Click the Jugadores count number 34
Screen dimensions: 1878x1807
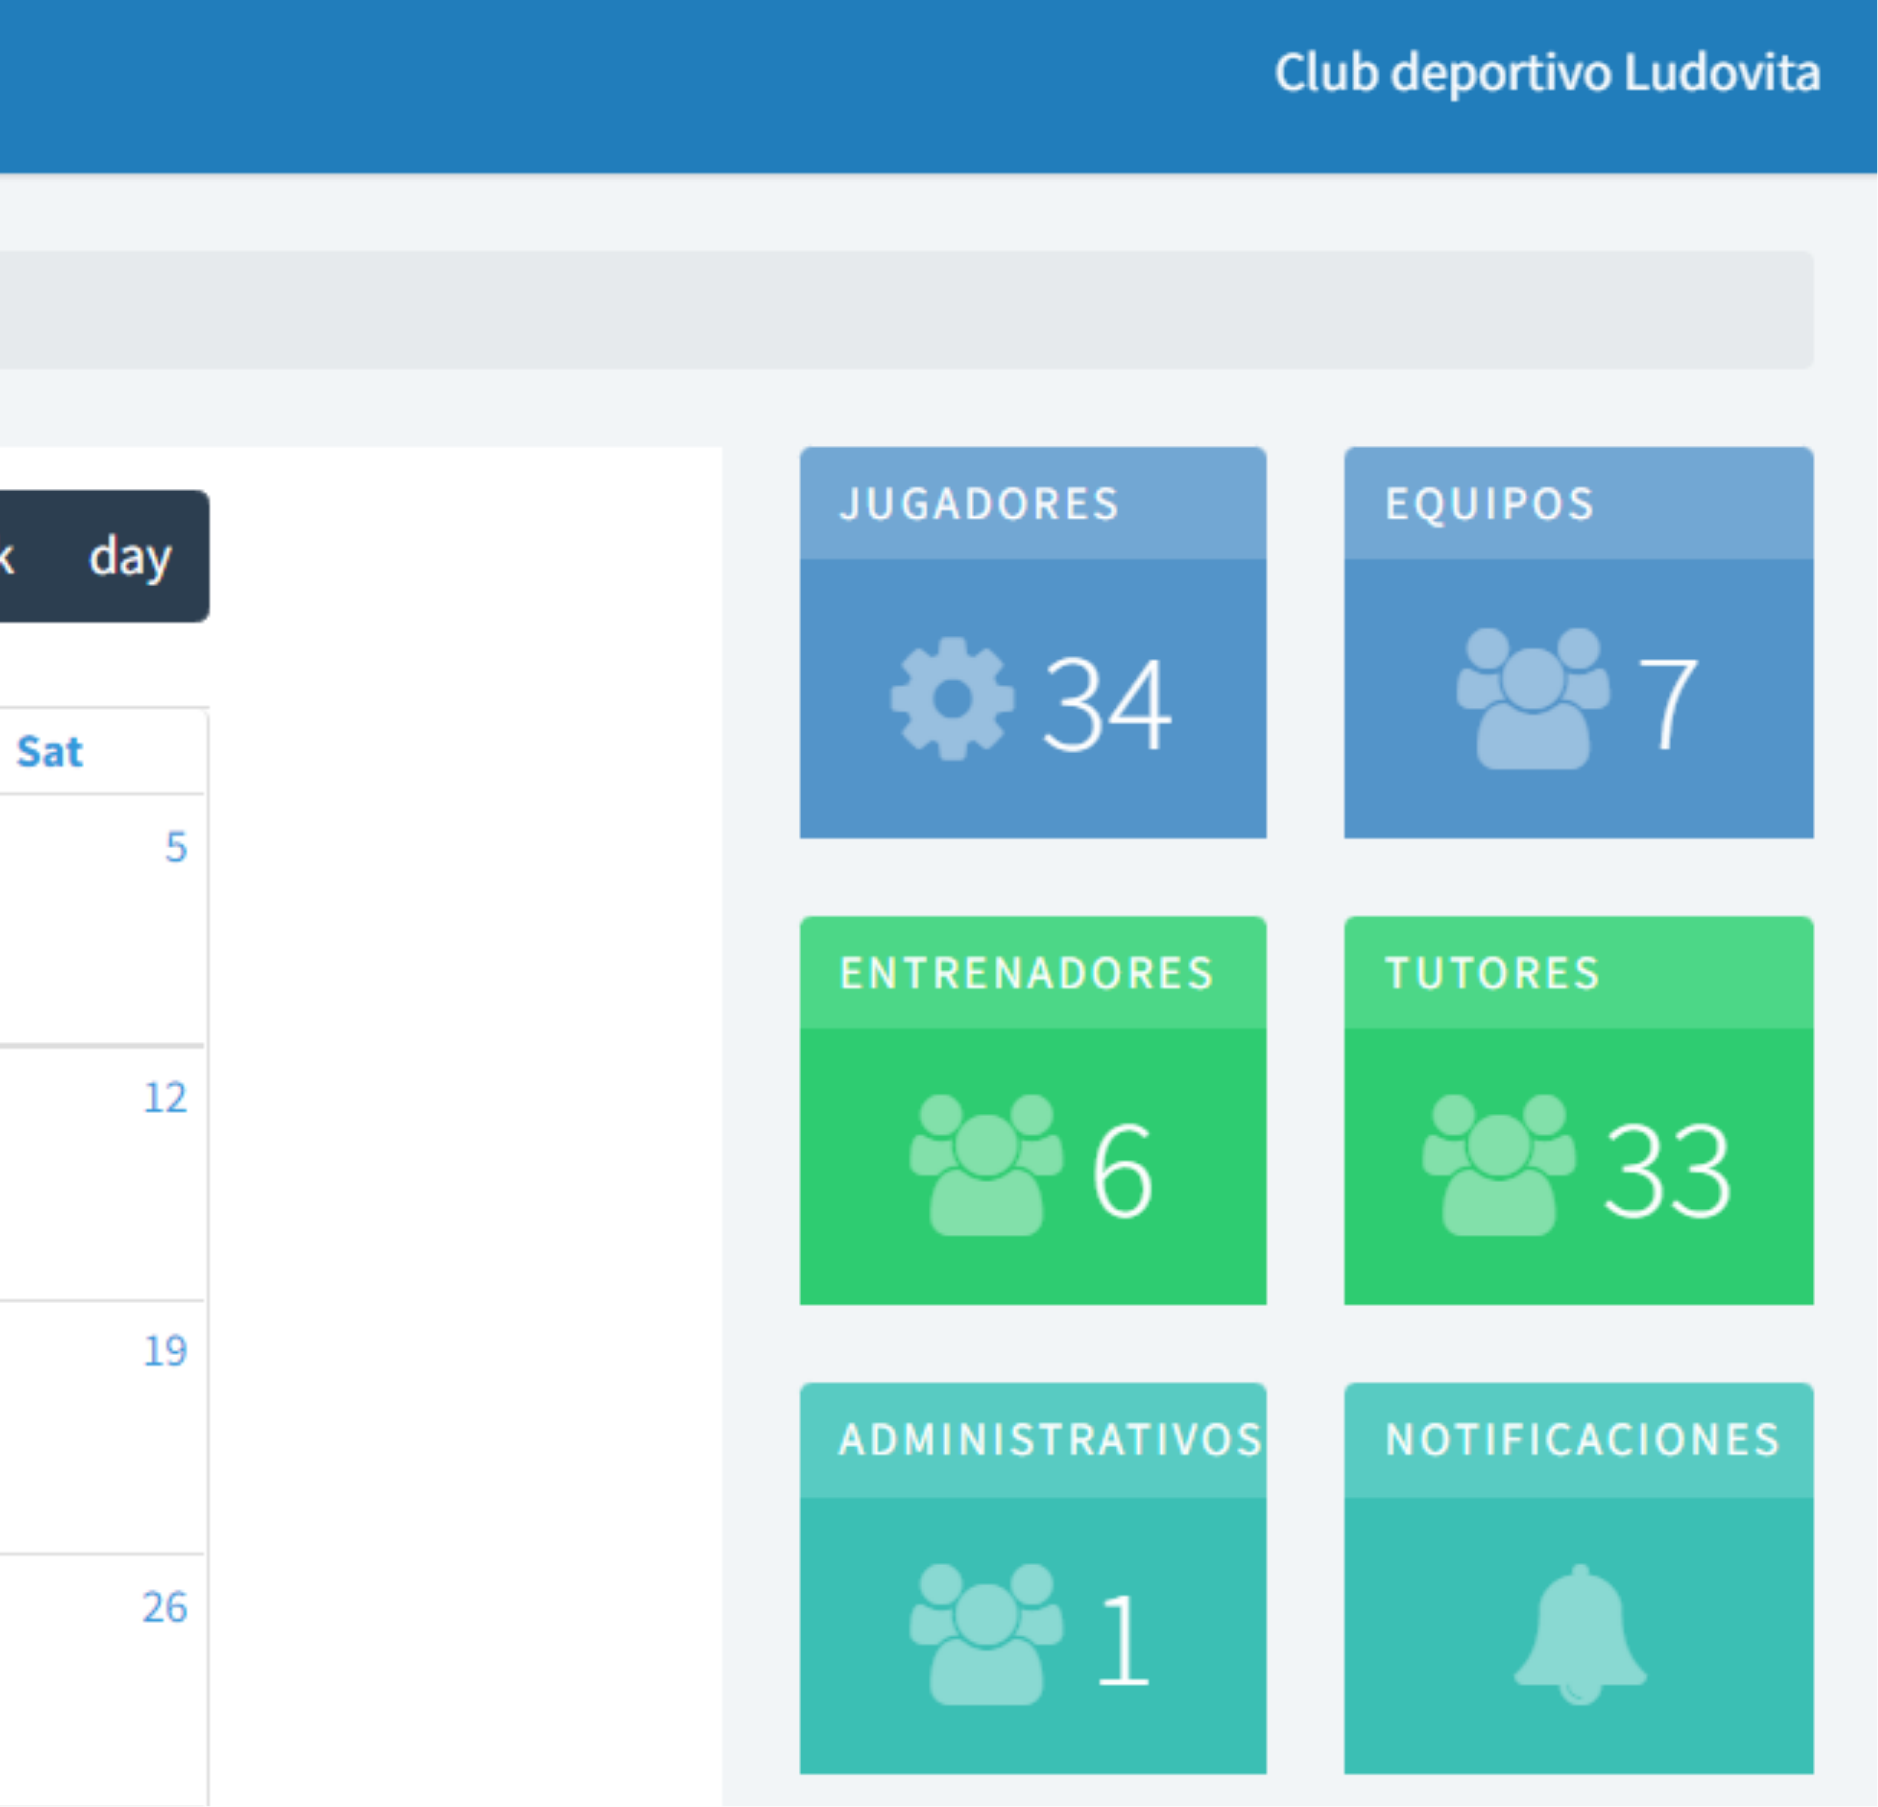1106,703
